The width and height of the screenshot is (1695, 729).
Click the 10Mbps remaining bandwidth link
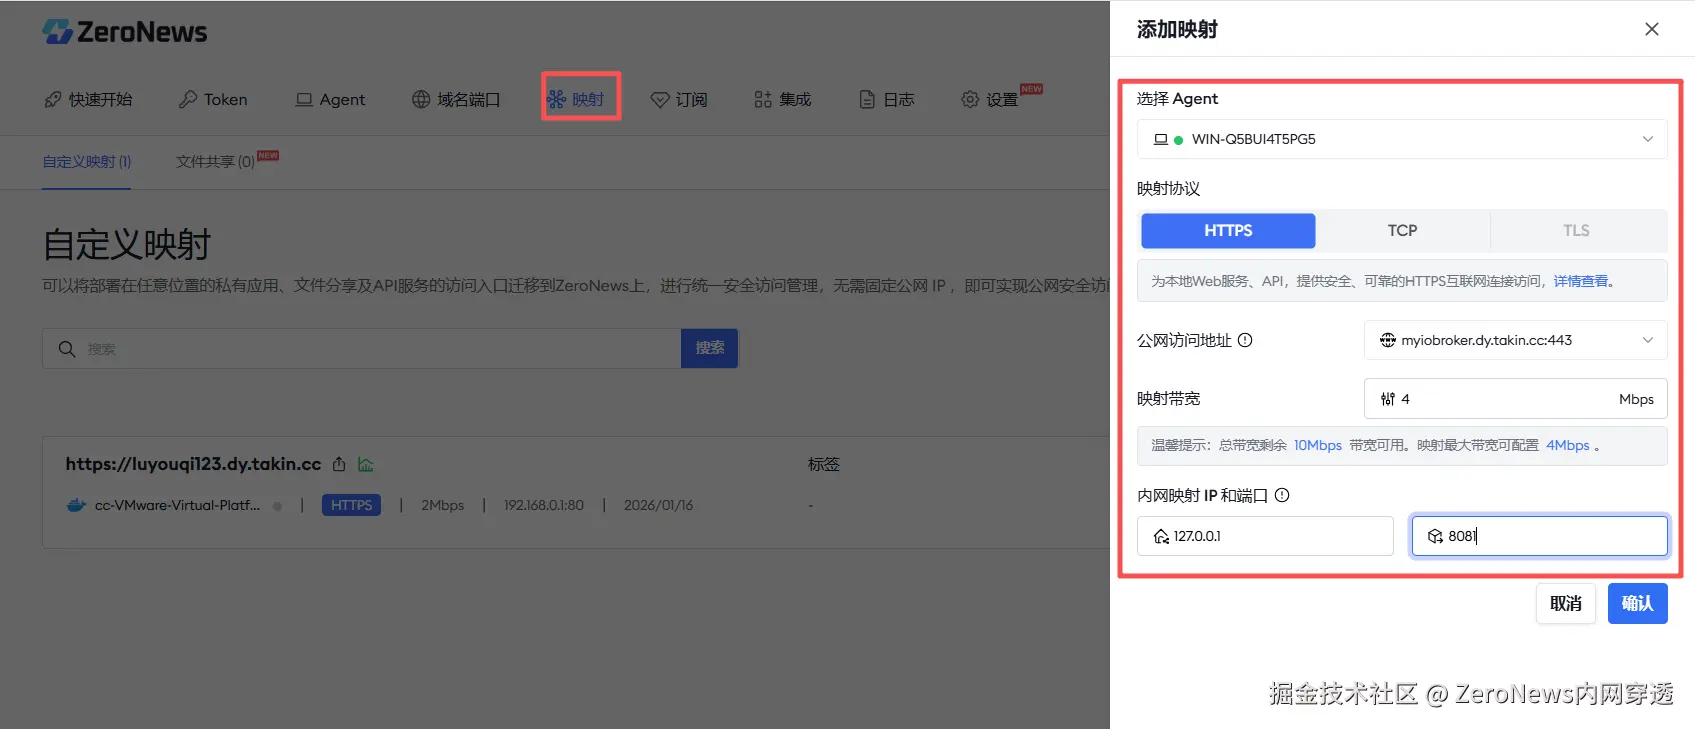point(1318,445)
